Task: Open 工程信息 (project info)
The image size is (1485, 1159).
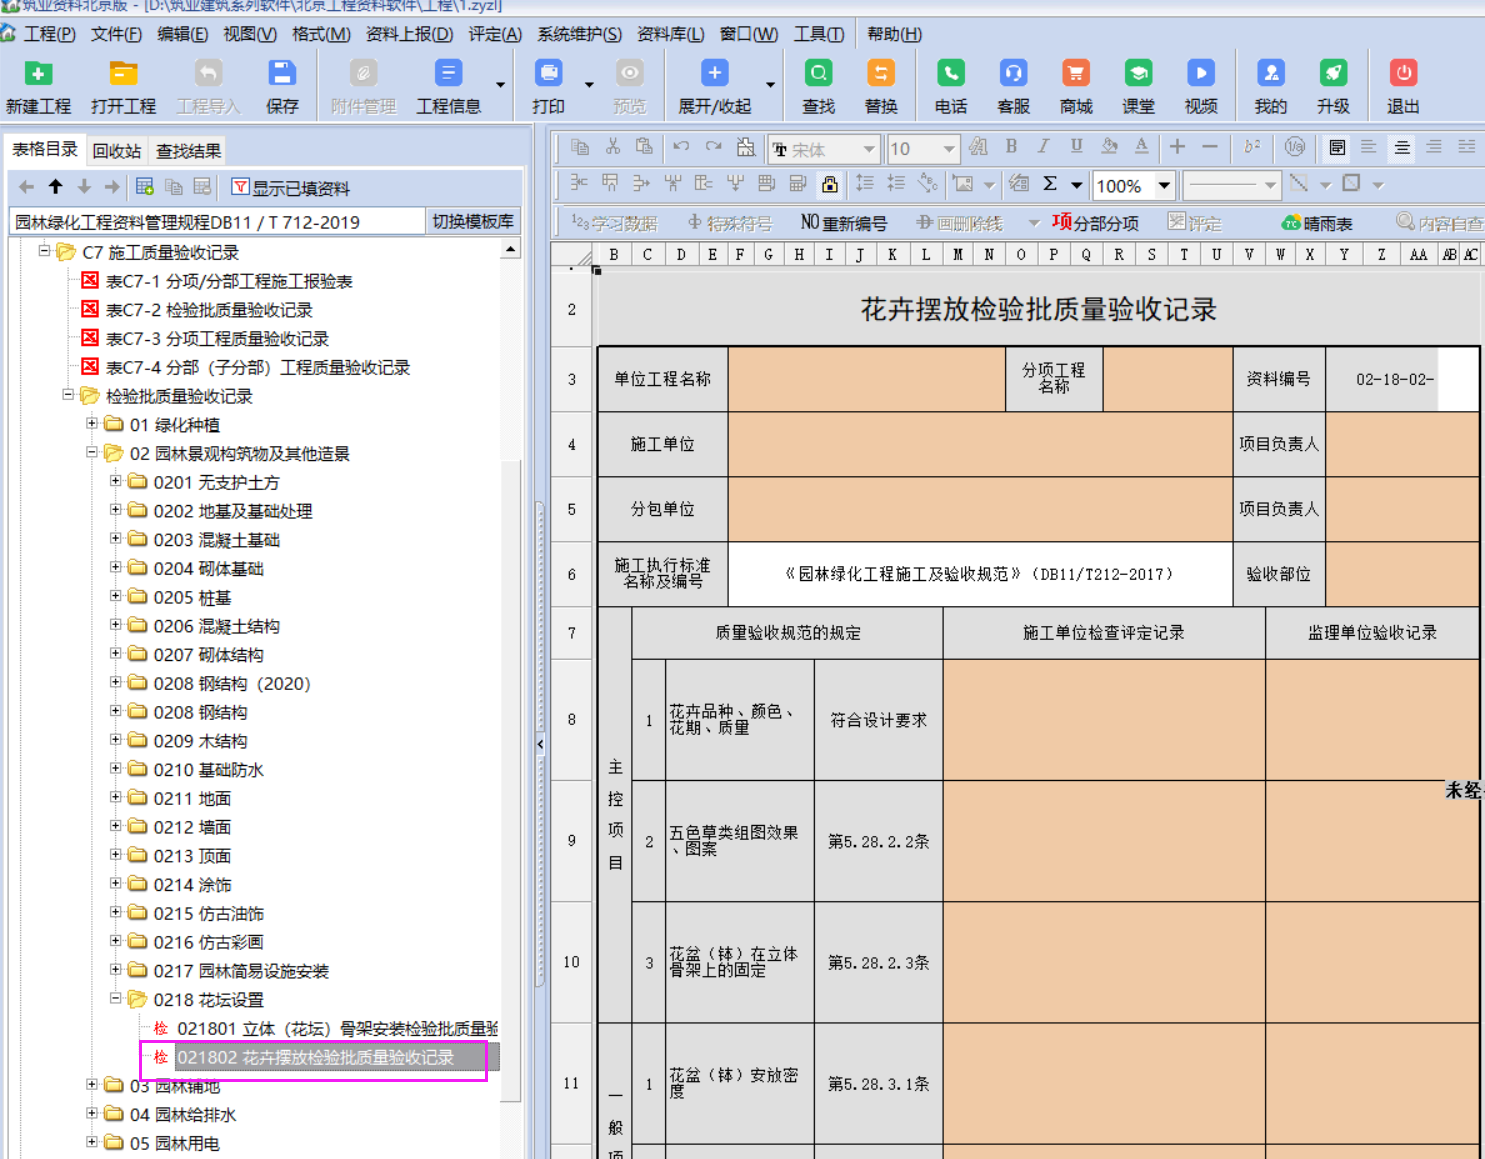Action: [448, 86]
